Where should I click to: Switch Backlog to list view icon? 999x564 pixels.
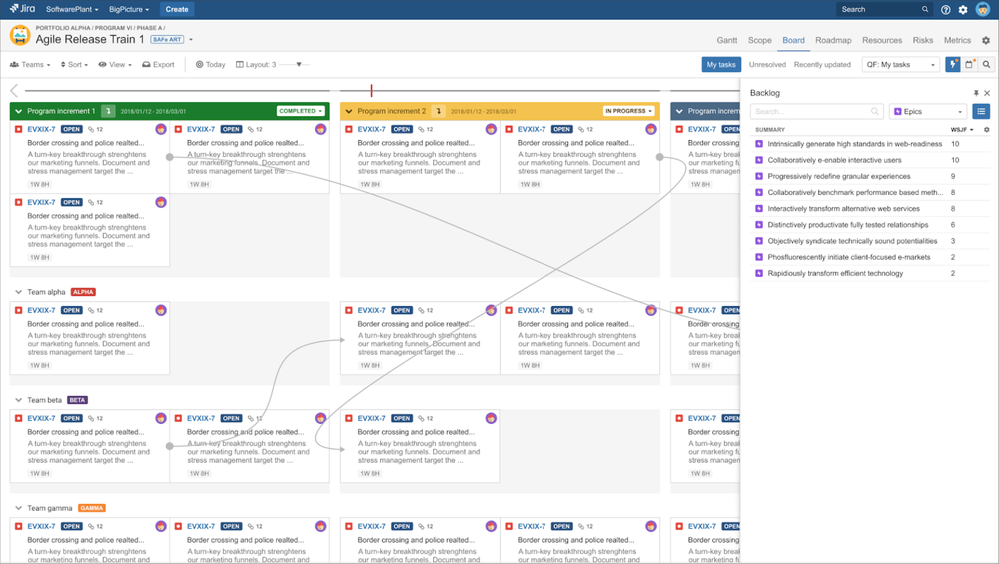981,112
